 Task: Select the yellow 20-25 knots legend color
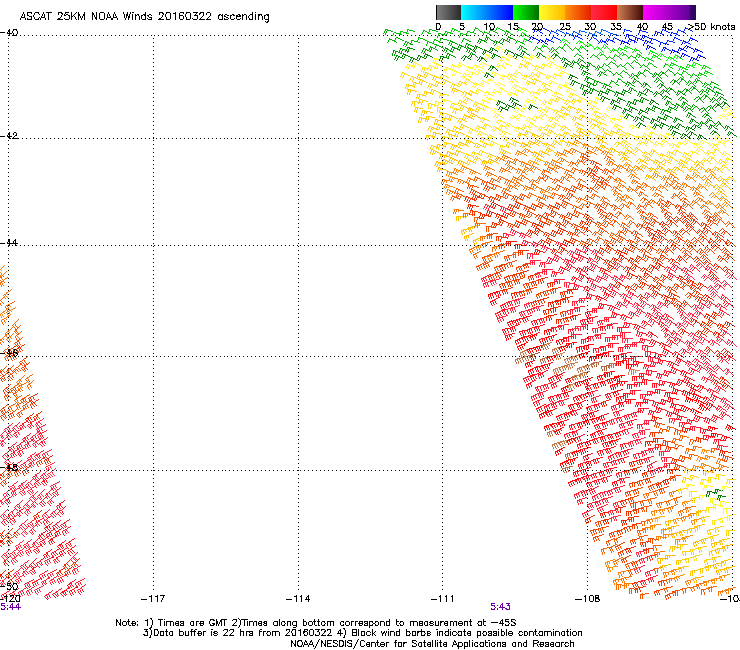click(x=552, y=12)
